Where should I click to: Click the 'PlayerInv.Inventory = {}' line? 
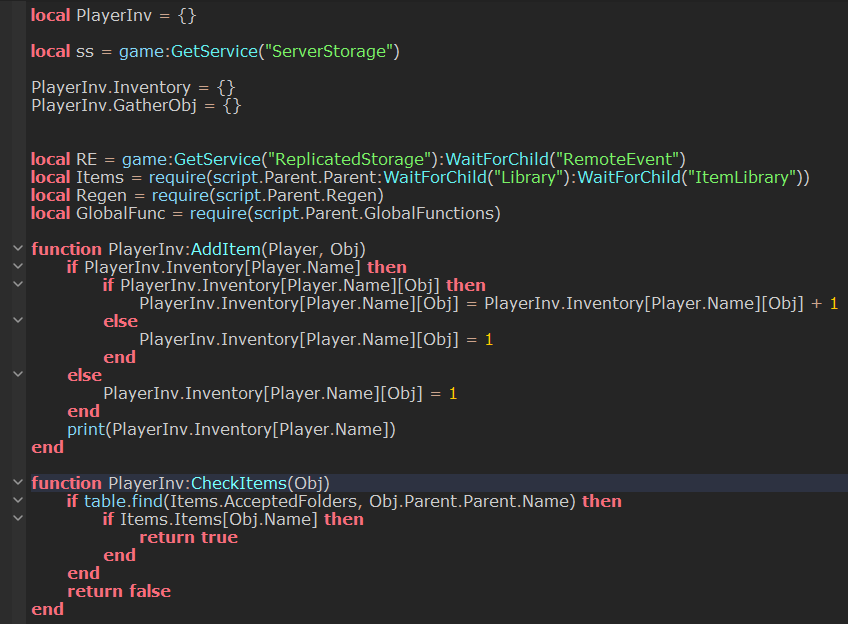pos(133,87)
